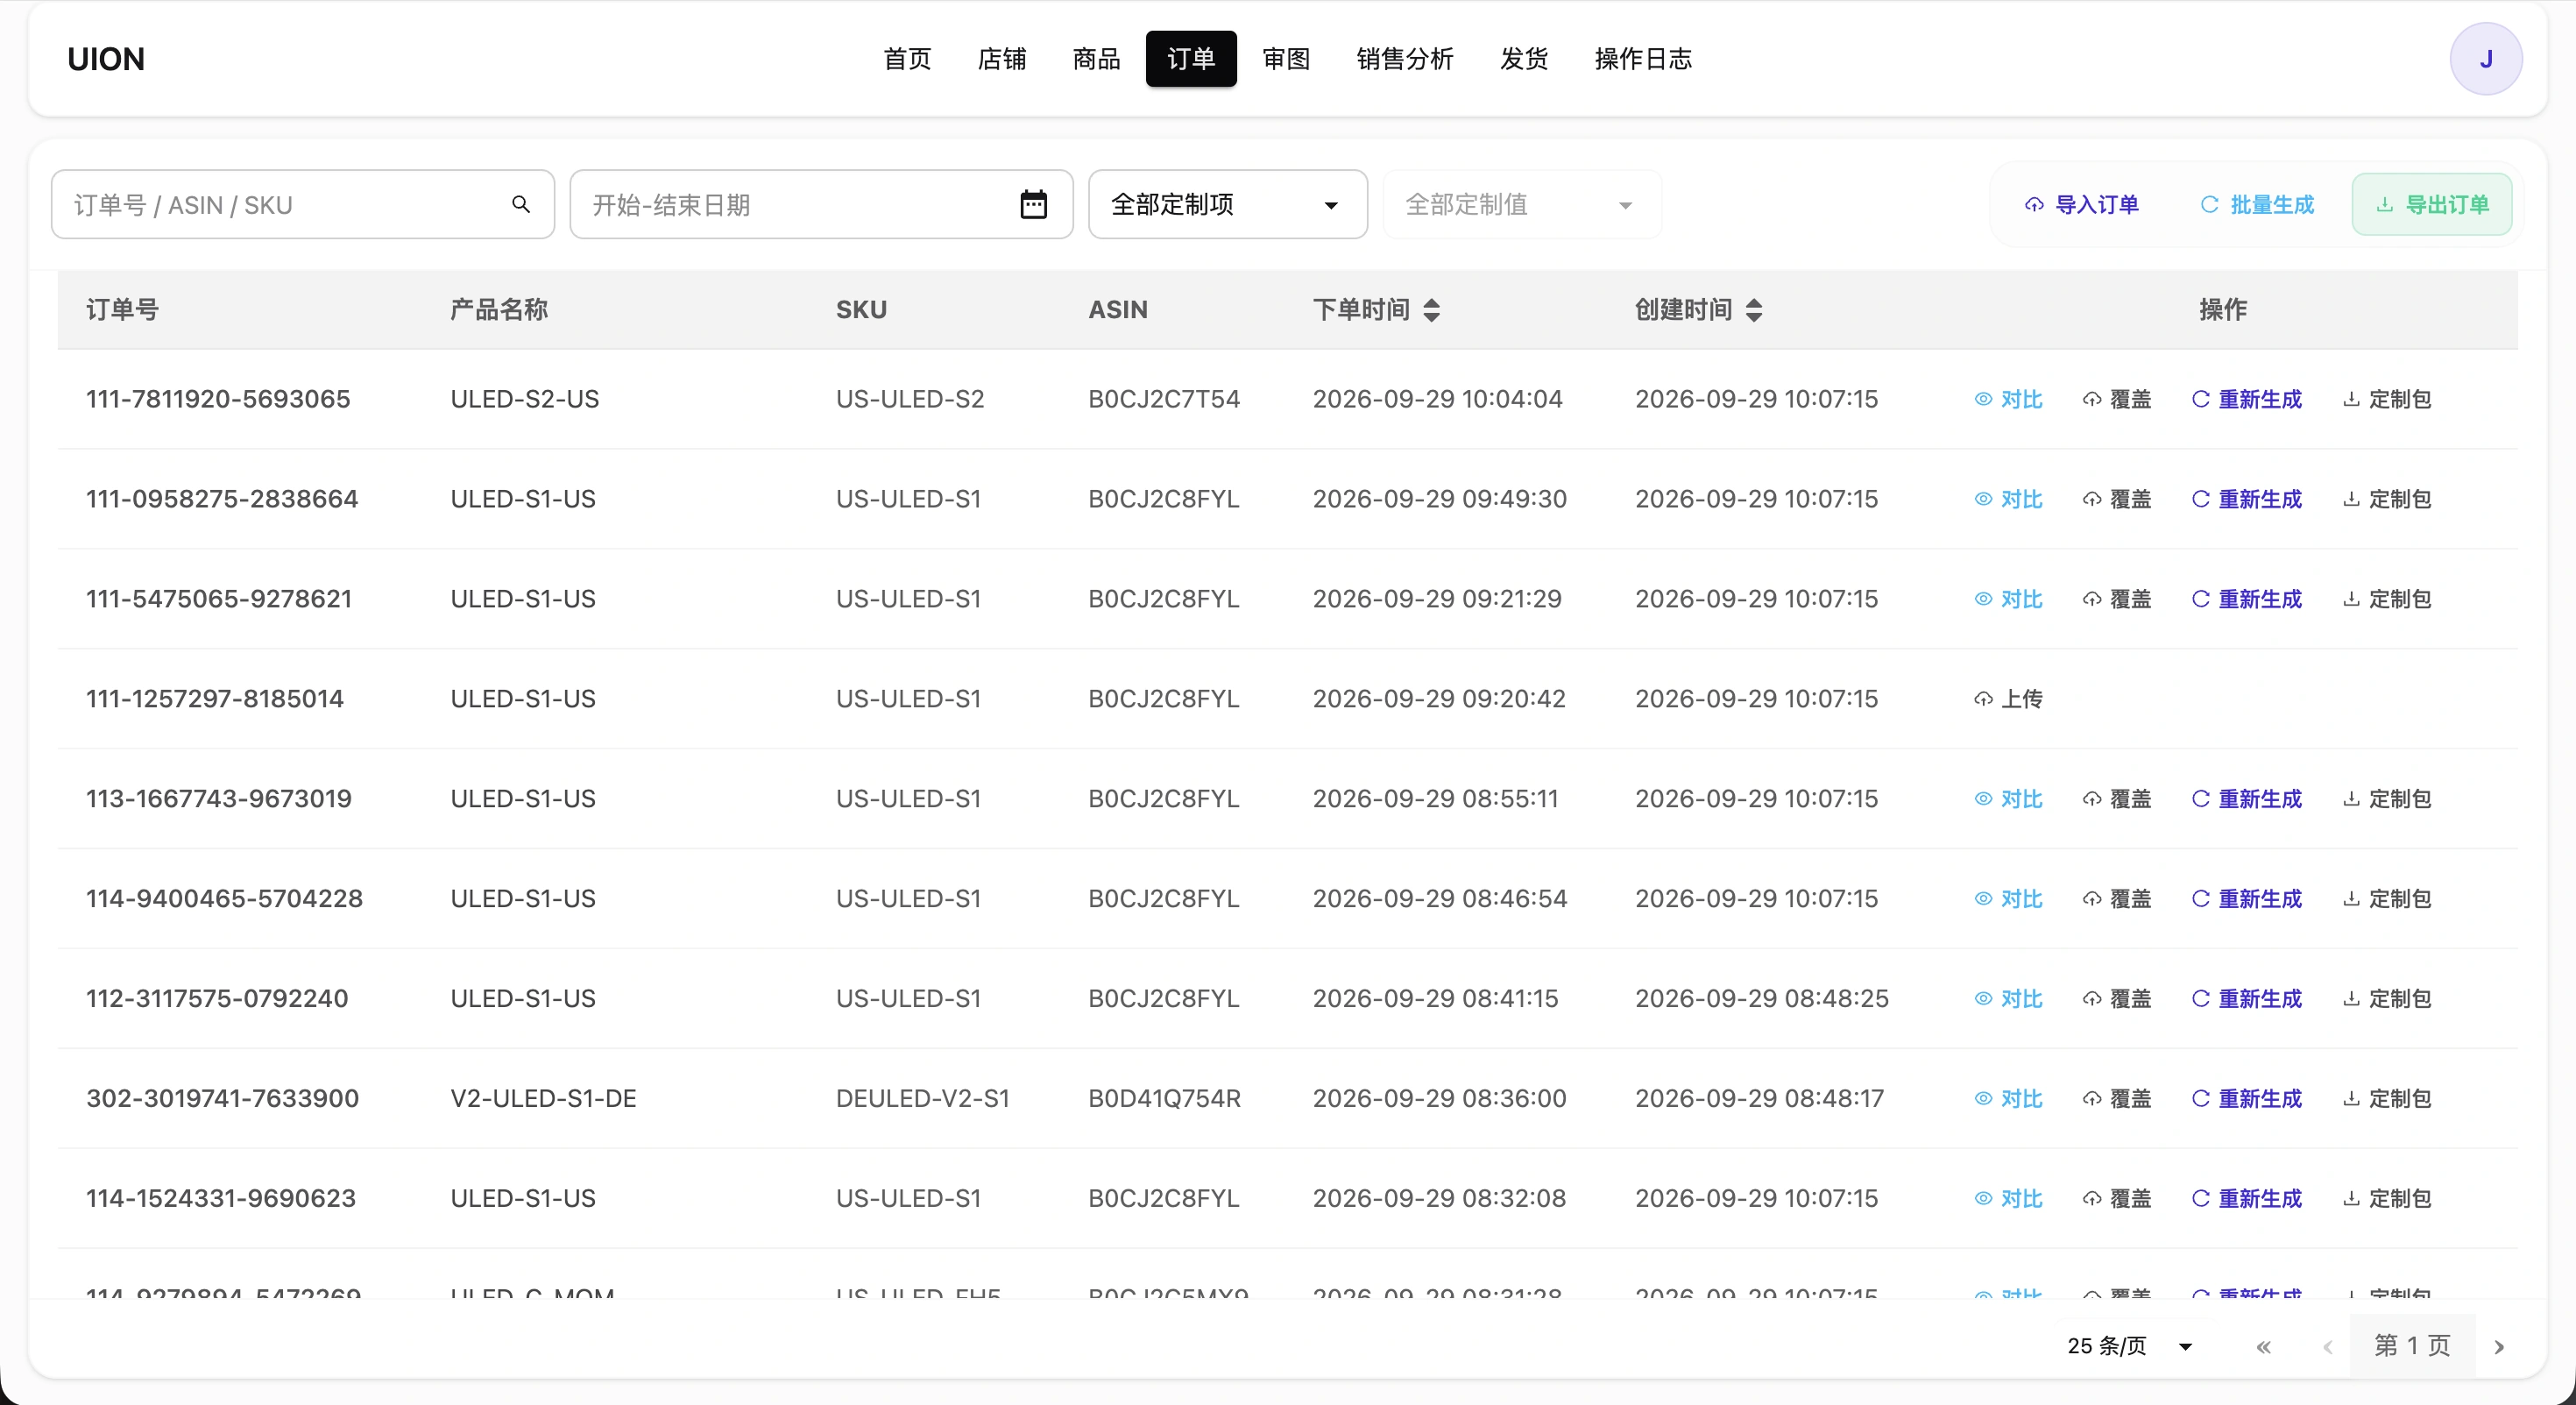Click 重新生成 for order 112-3117575-0792240

2246,999
